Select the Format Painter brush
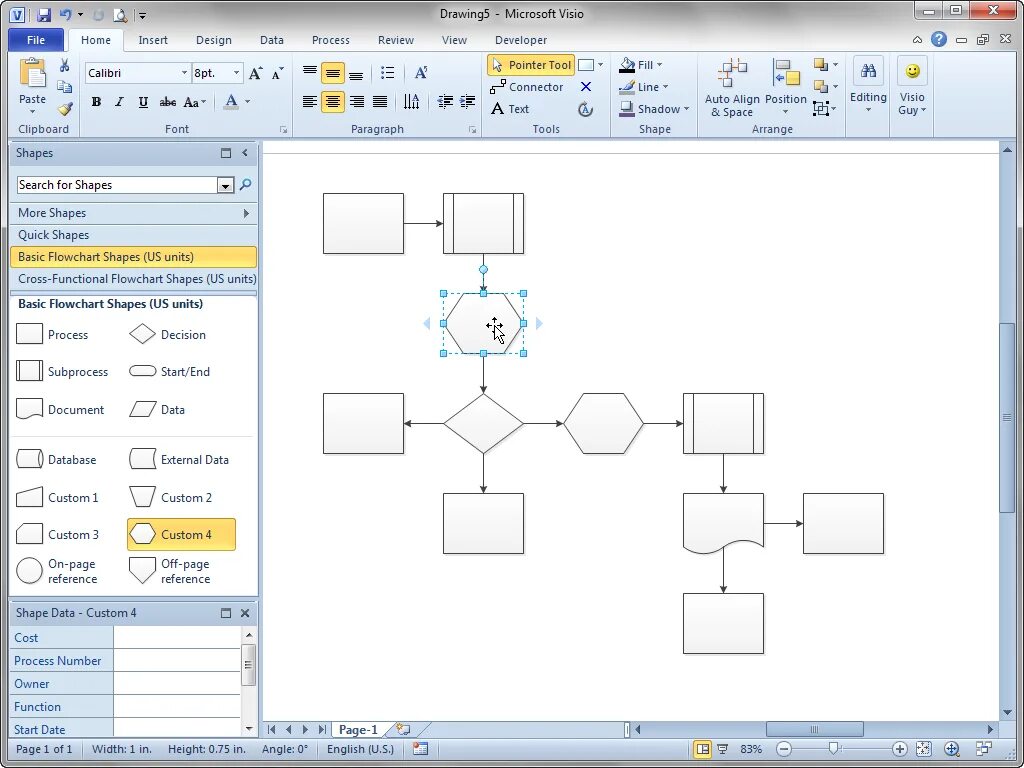Screen dimensions: 1024x768 click(x=64, y=108)
